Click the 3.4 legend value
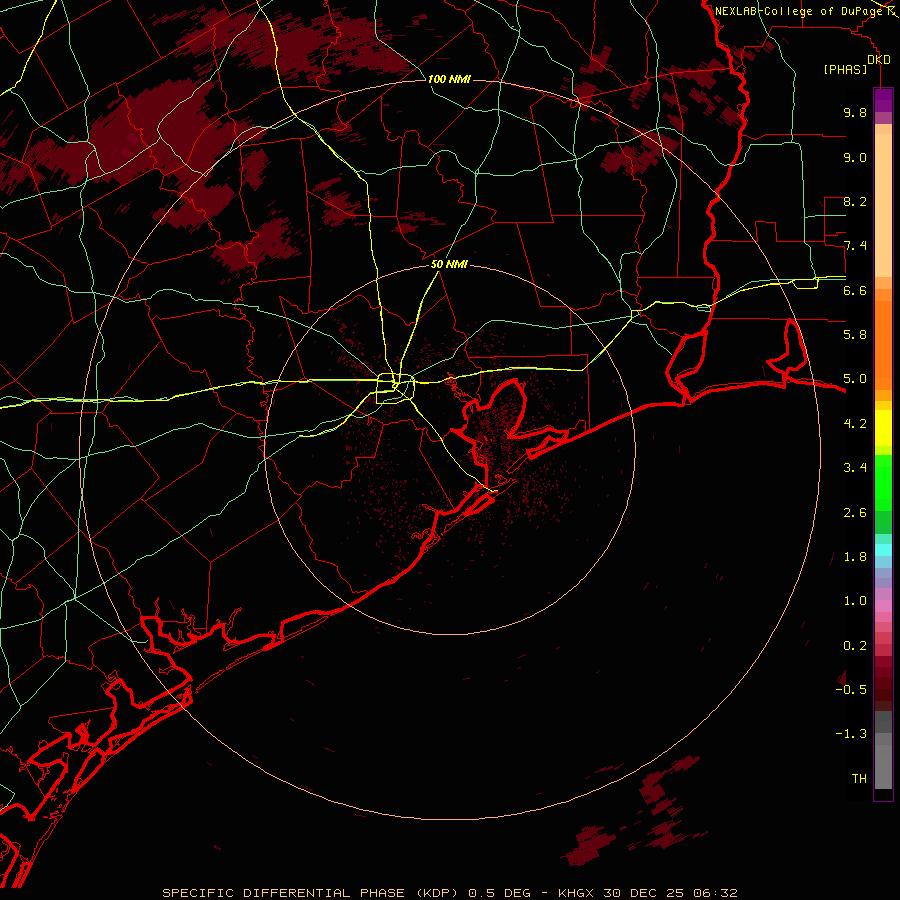The height and width of the screenshot is (900, 900). tap(855, 468)
